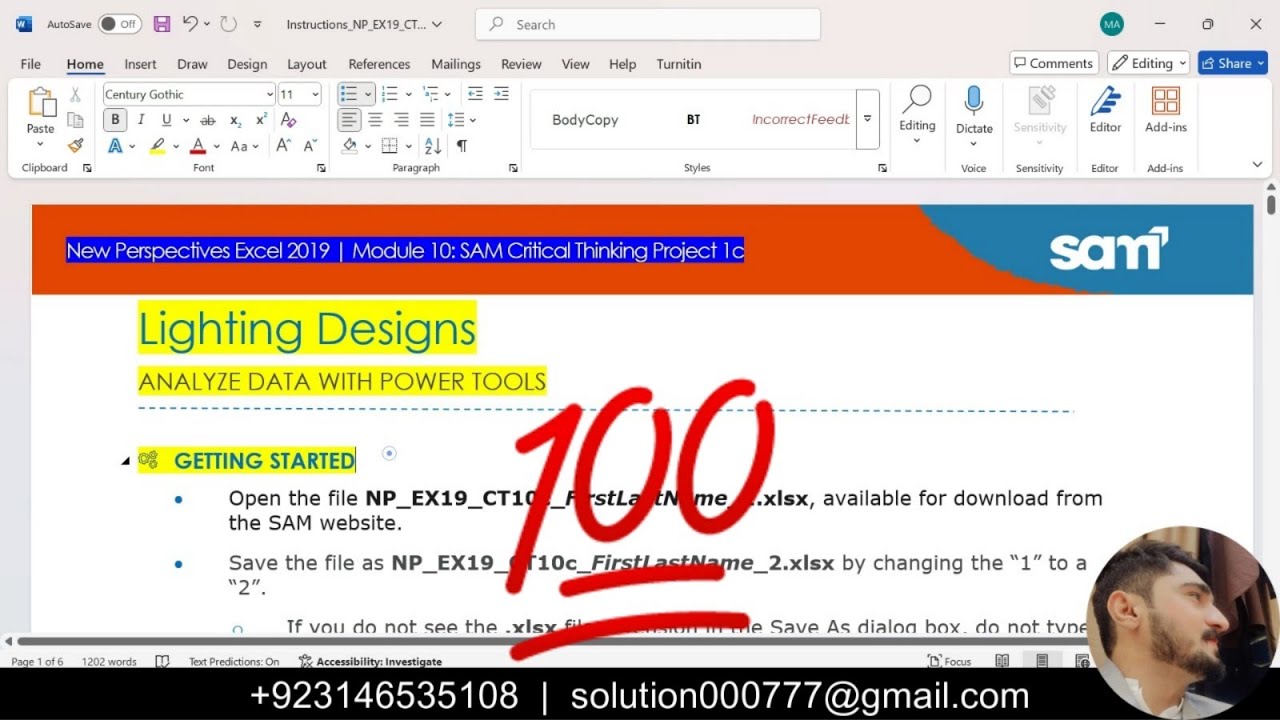Viewport: 1280px width, 720px height.
Task: Collapse the Getting Started heading
Action: tap(125, 461)
